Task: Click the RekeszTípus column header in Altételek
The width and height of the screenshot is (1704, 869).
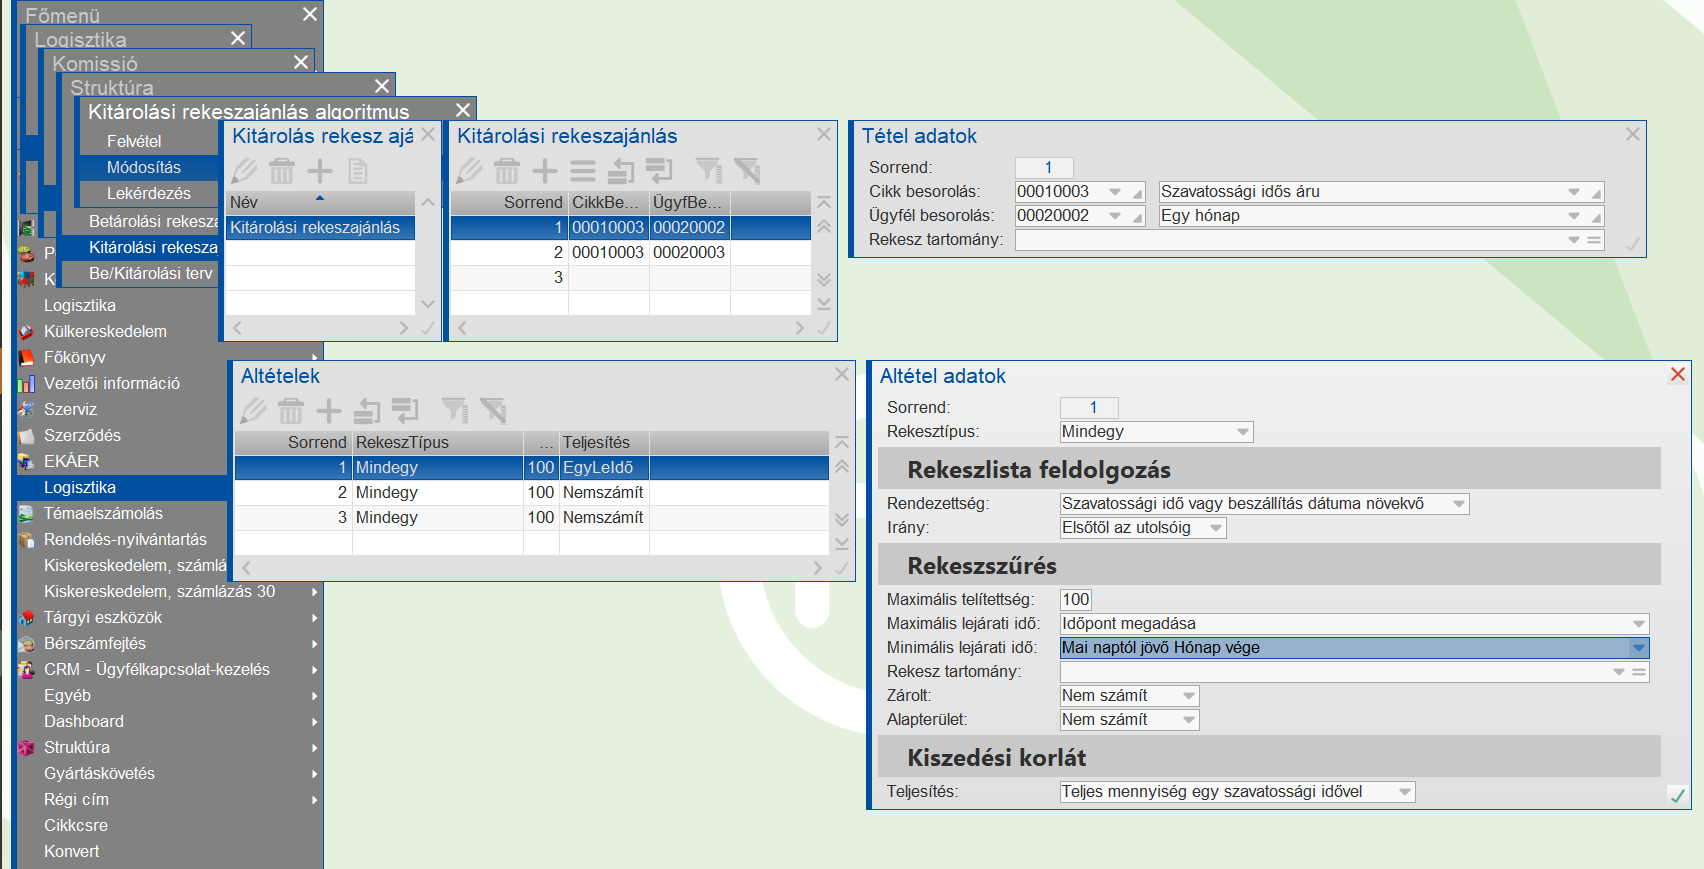Action: pyautogui.click(x=437, y=443)
